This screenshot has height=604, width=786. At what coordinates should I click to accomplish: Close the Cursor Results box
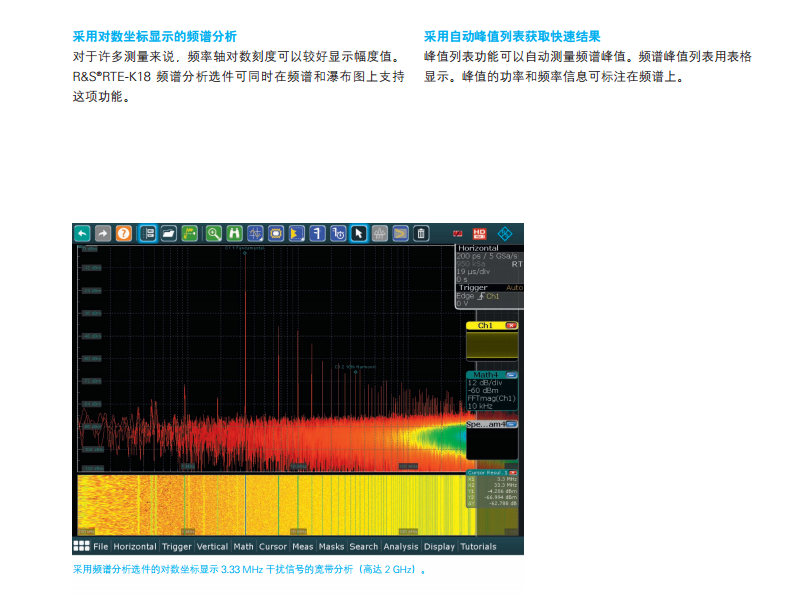pyautogui.click(x=513, y=473)
